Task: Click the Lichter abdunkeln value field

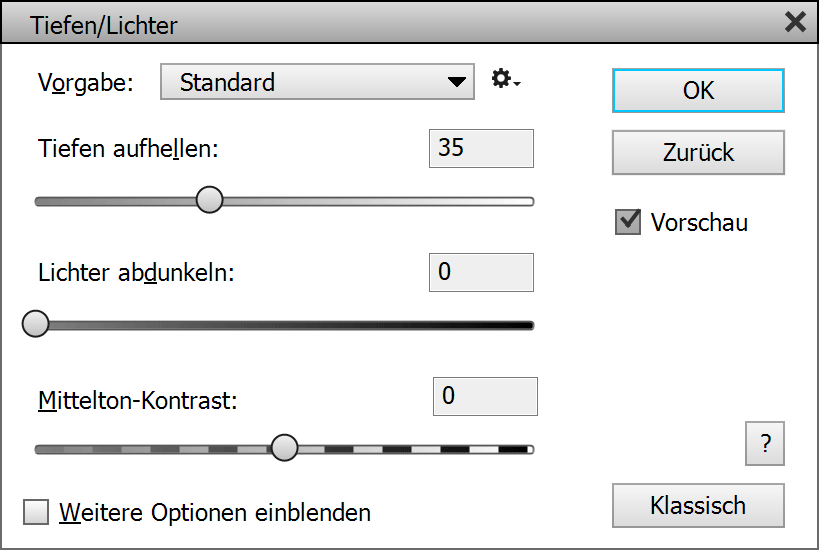Action: pos(481,272)
